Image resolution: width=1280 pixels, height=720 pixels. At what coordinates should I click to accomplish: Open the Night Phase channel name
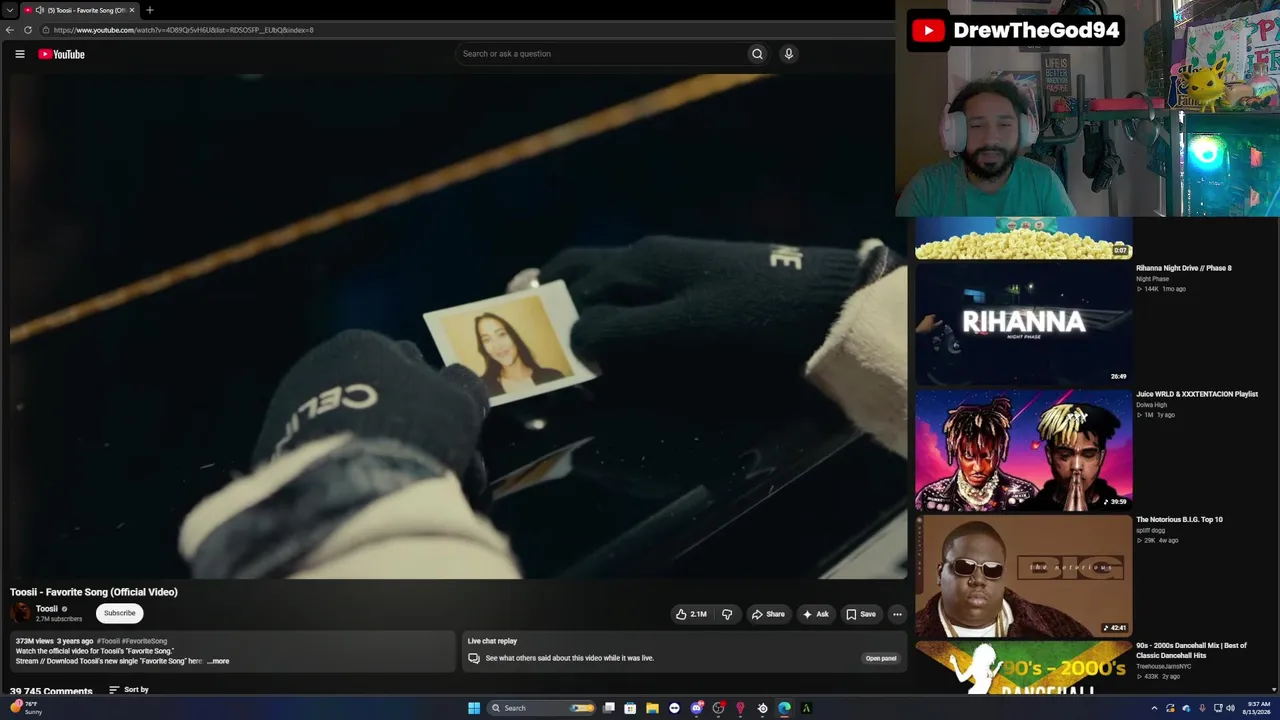pos(1152,279)
